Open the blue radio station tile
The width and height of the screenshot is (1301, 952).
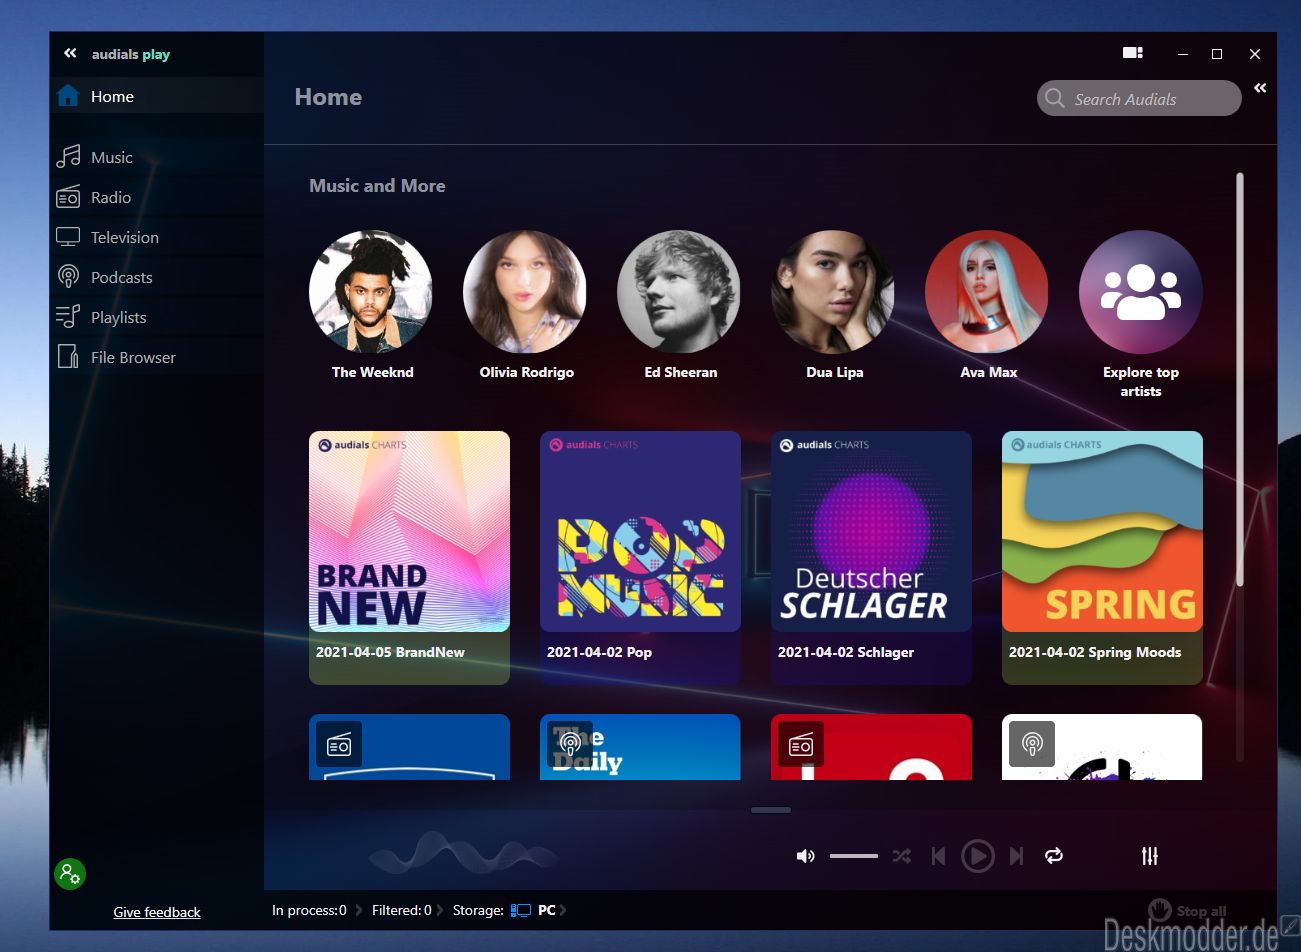[x=409, y=747]
